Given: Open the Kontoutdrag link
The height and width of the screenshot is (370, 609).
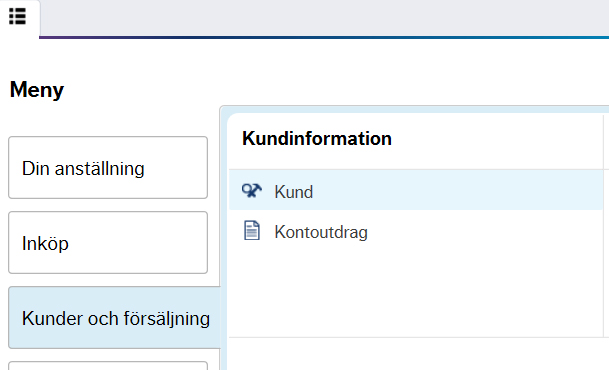Looking at the screenshot, I should [321, 232].
